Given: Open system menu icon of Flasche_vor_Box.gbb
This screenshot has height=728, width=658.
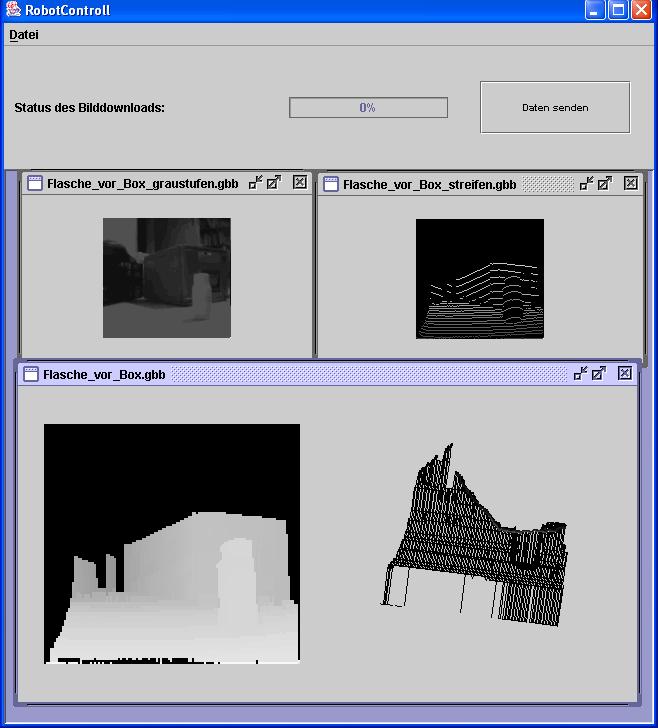Looking at the screenshot, I should pos(30,374).
